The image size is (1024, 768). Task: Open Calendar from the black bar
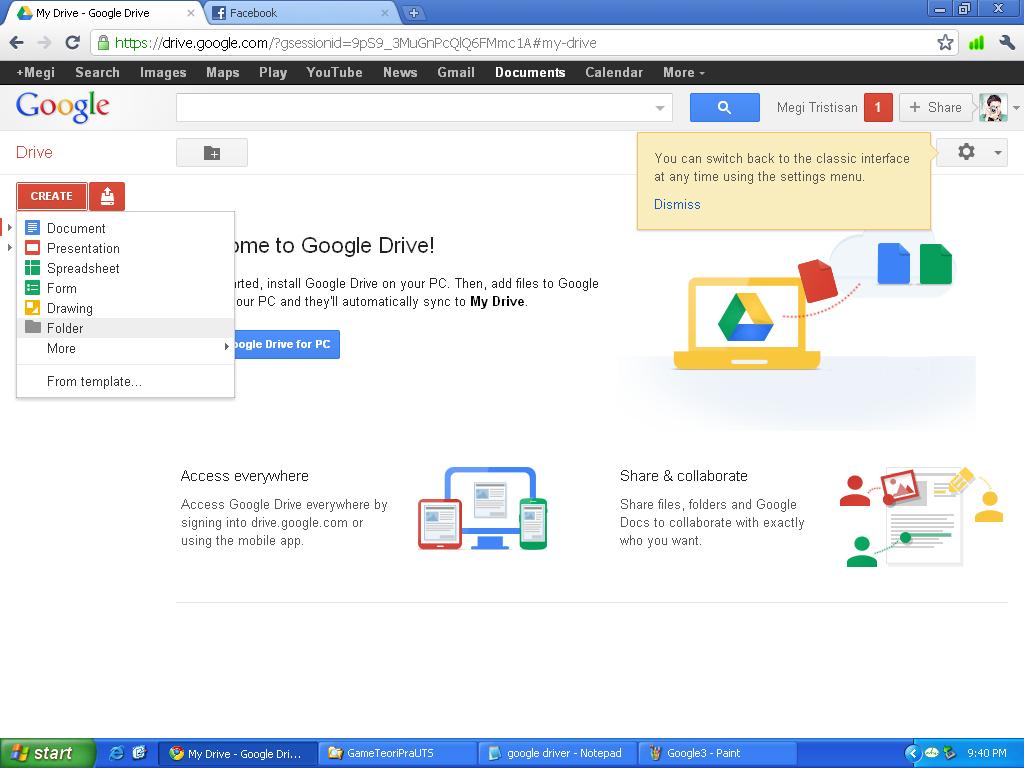pyautogui.click(x=614, y=72)
